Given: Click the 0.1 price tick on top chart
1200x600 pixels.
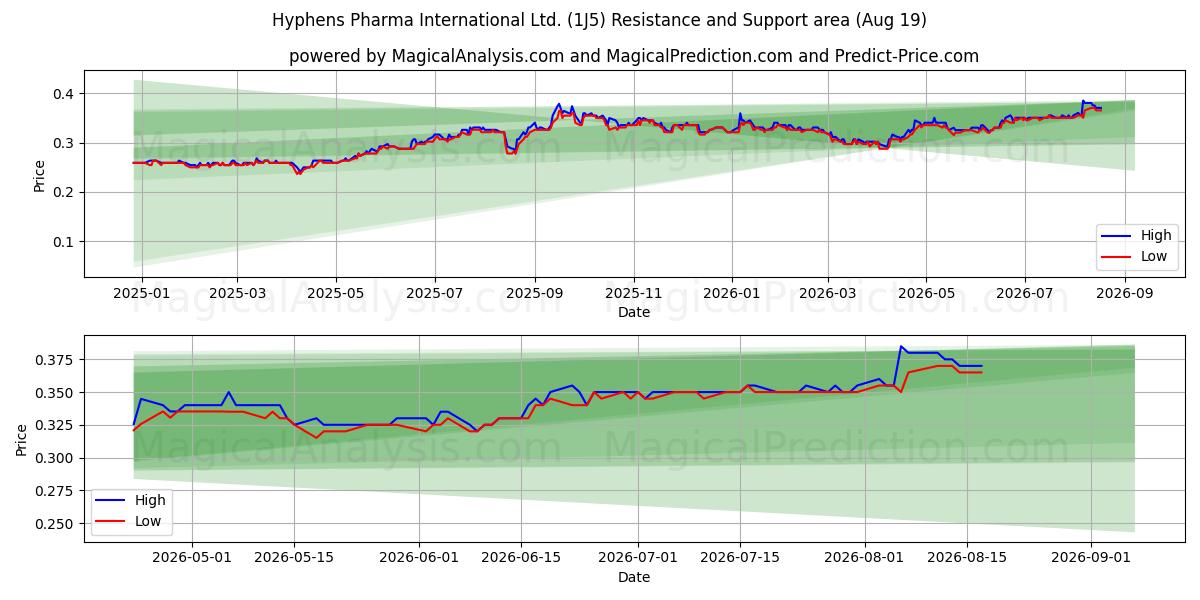Looking at the screenshot, I should pyautogui.click(x=65, y=242).
